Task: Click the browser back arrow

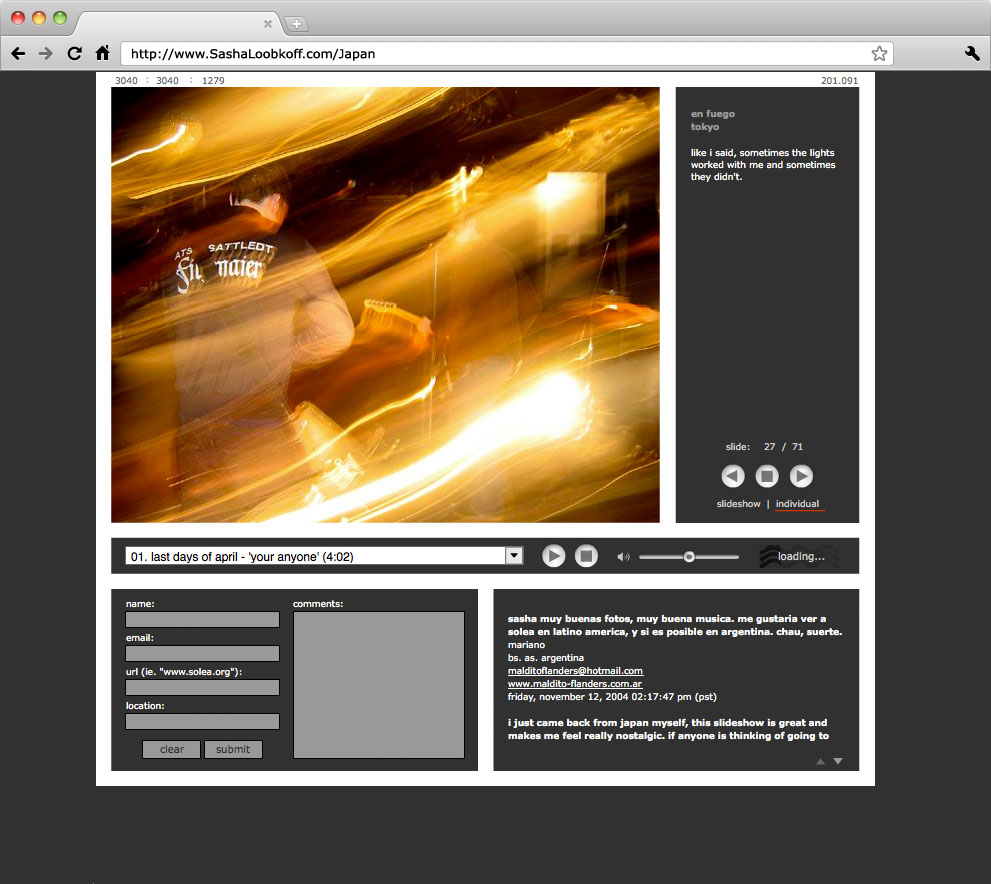Action: [18, 54]
